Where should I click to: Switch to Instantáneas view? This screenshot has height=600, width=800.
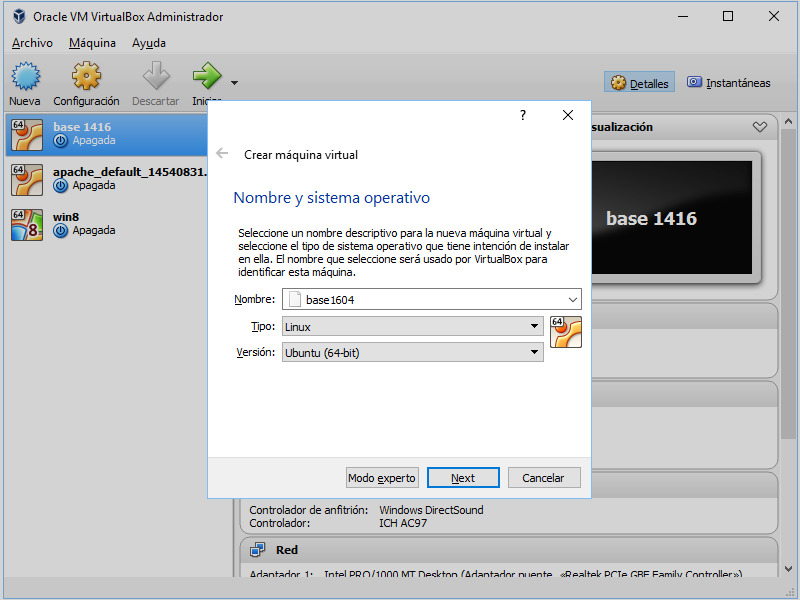click(x=729, y=83)
